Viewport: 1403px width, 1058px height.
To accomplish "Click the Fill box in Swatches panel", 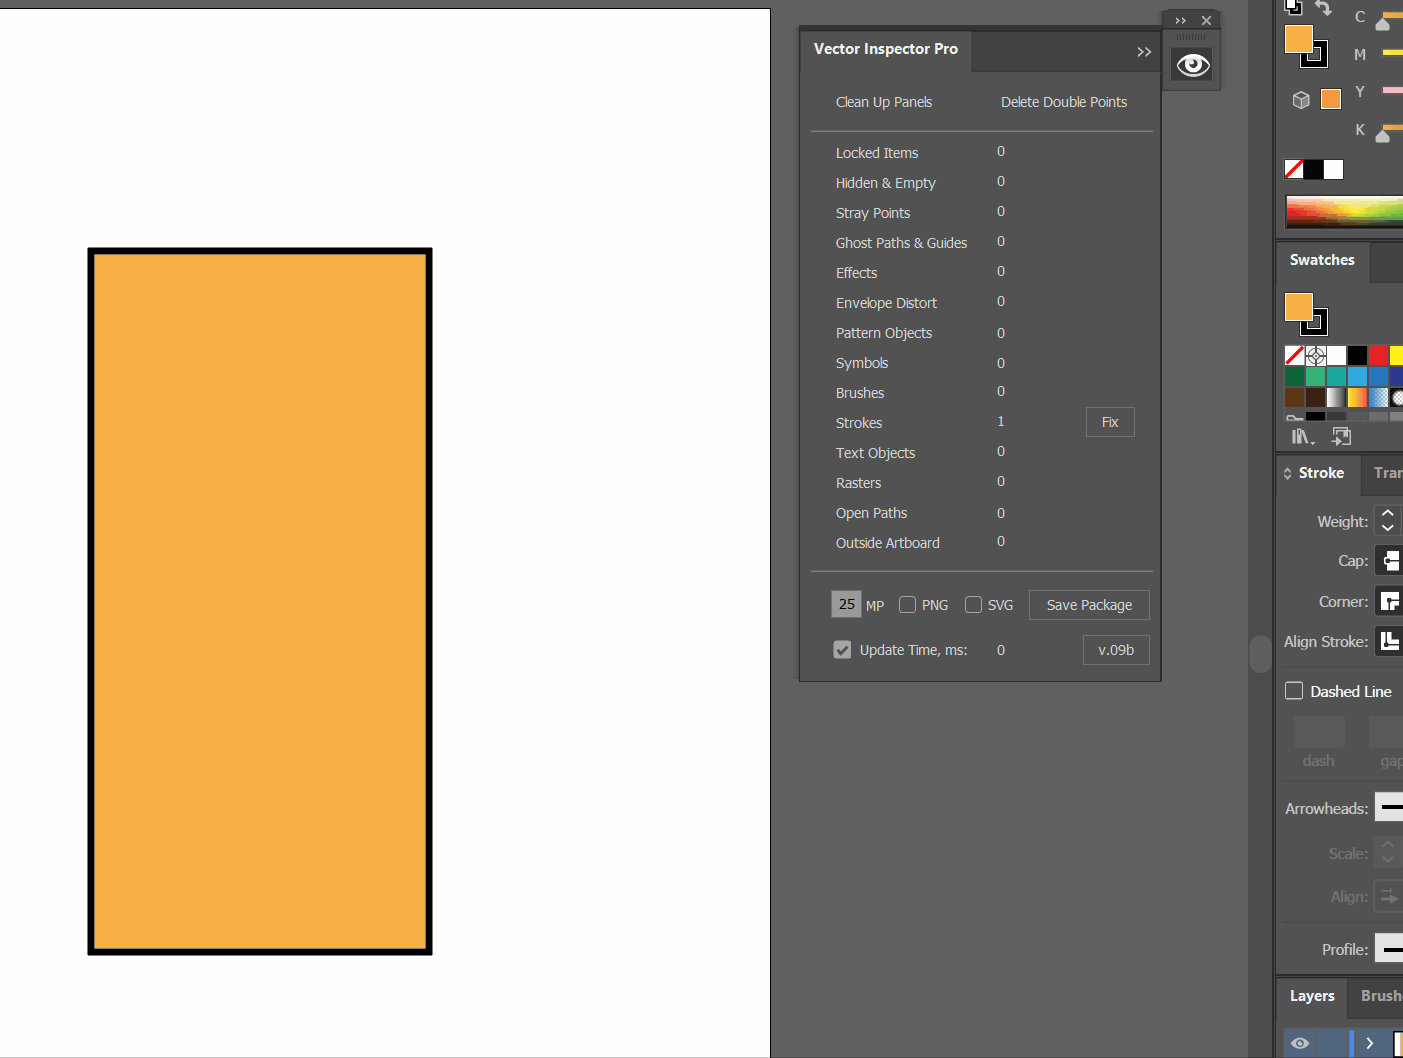I will coord(1298,307).
